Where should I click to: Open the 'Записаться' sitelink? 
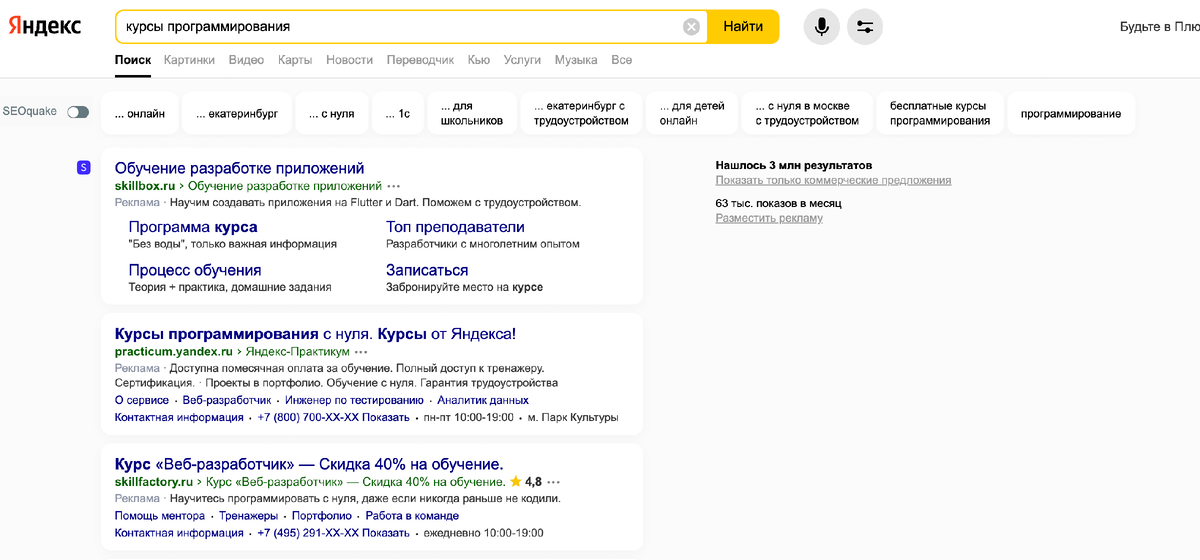point(427,270)
